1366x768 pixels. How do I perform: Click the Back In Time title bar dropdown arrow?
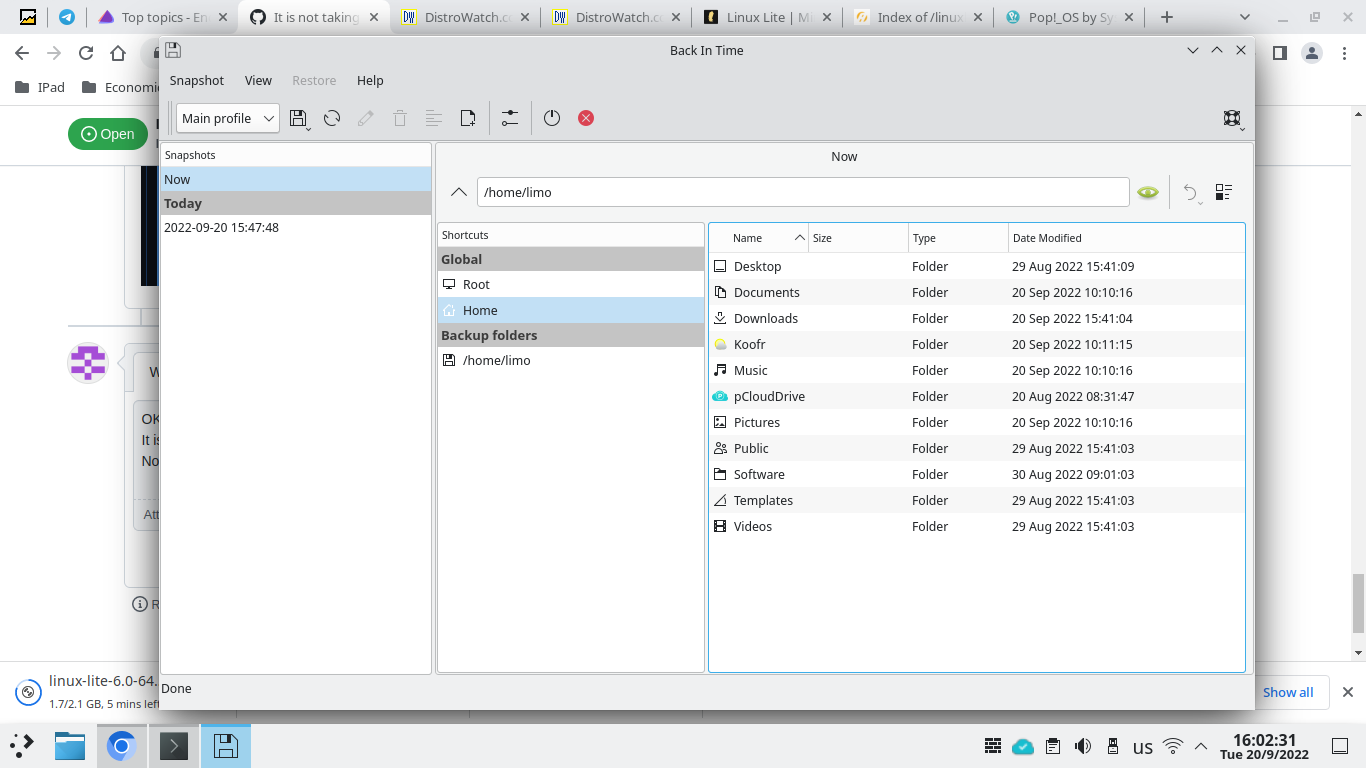coord(1192,50)
